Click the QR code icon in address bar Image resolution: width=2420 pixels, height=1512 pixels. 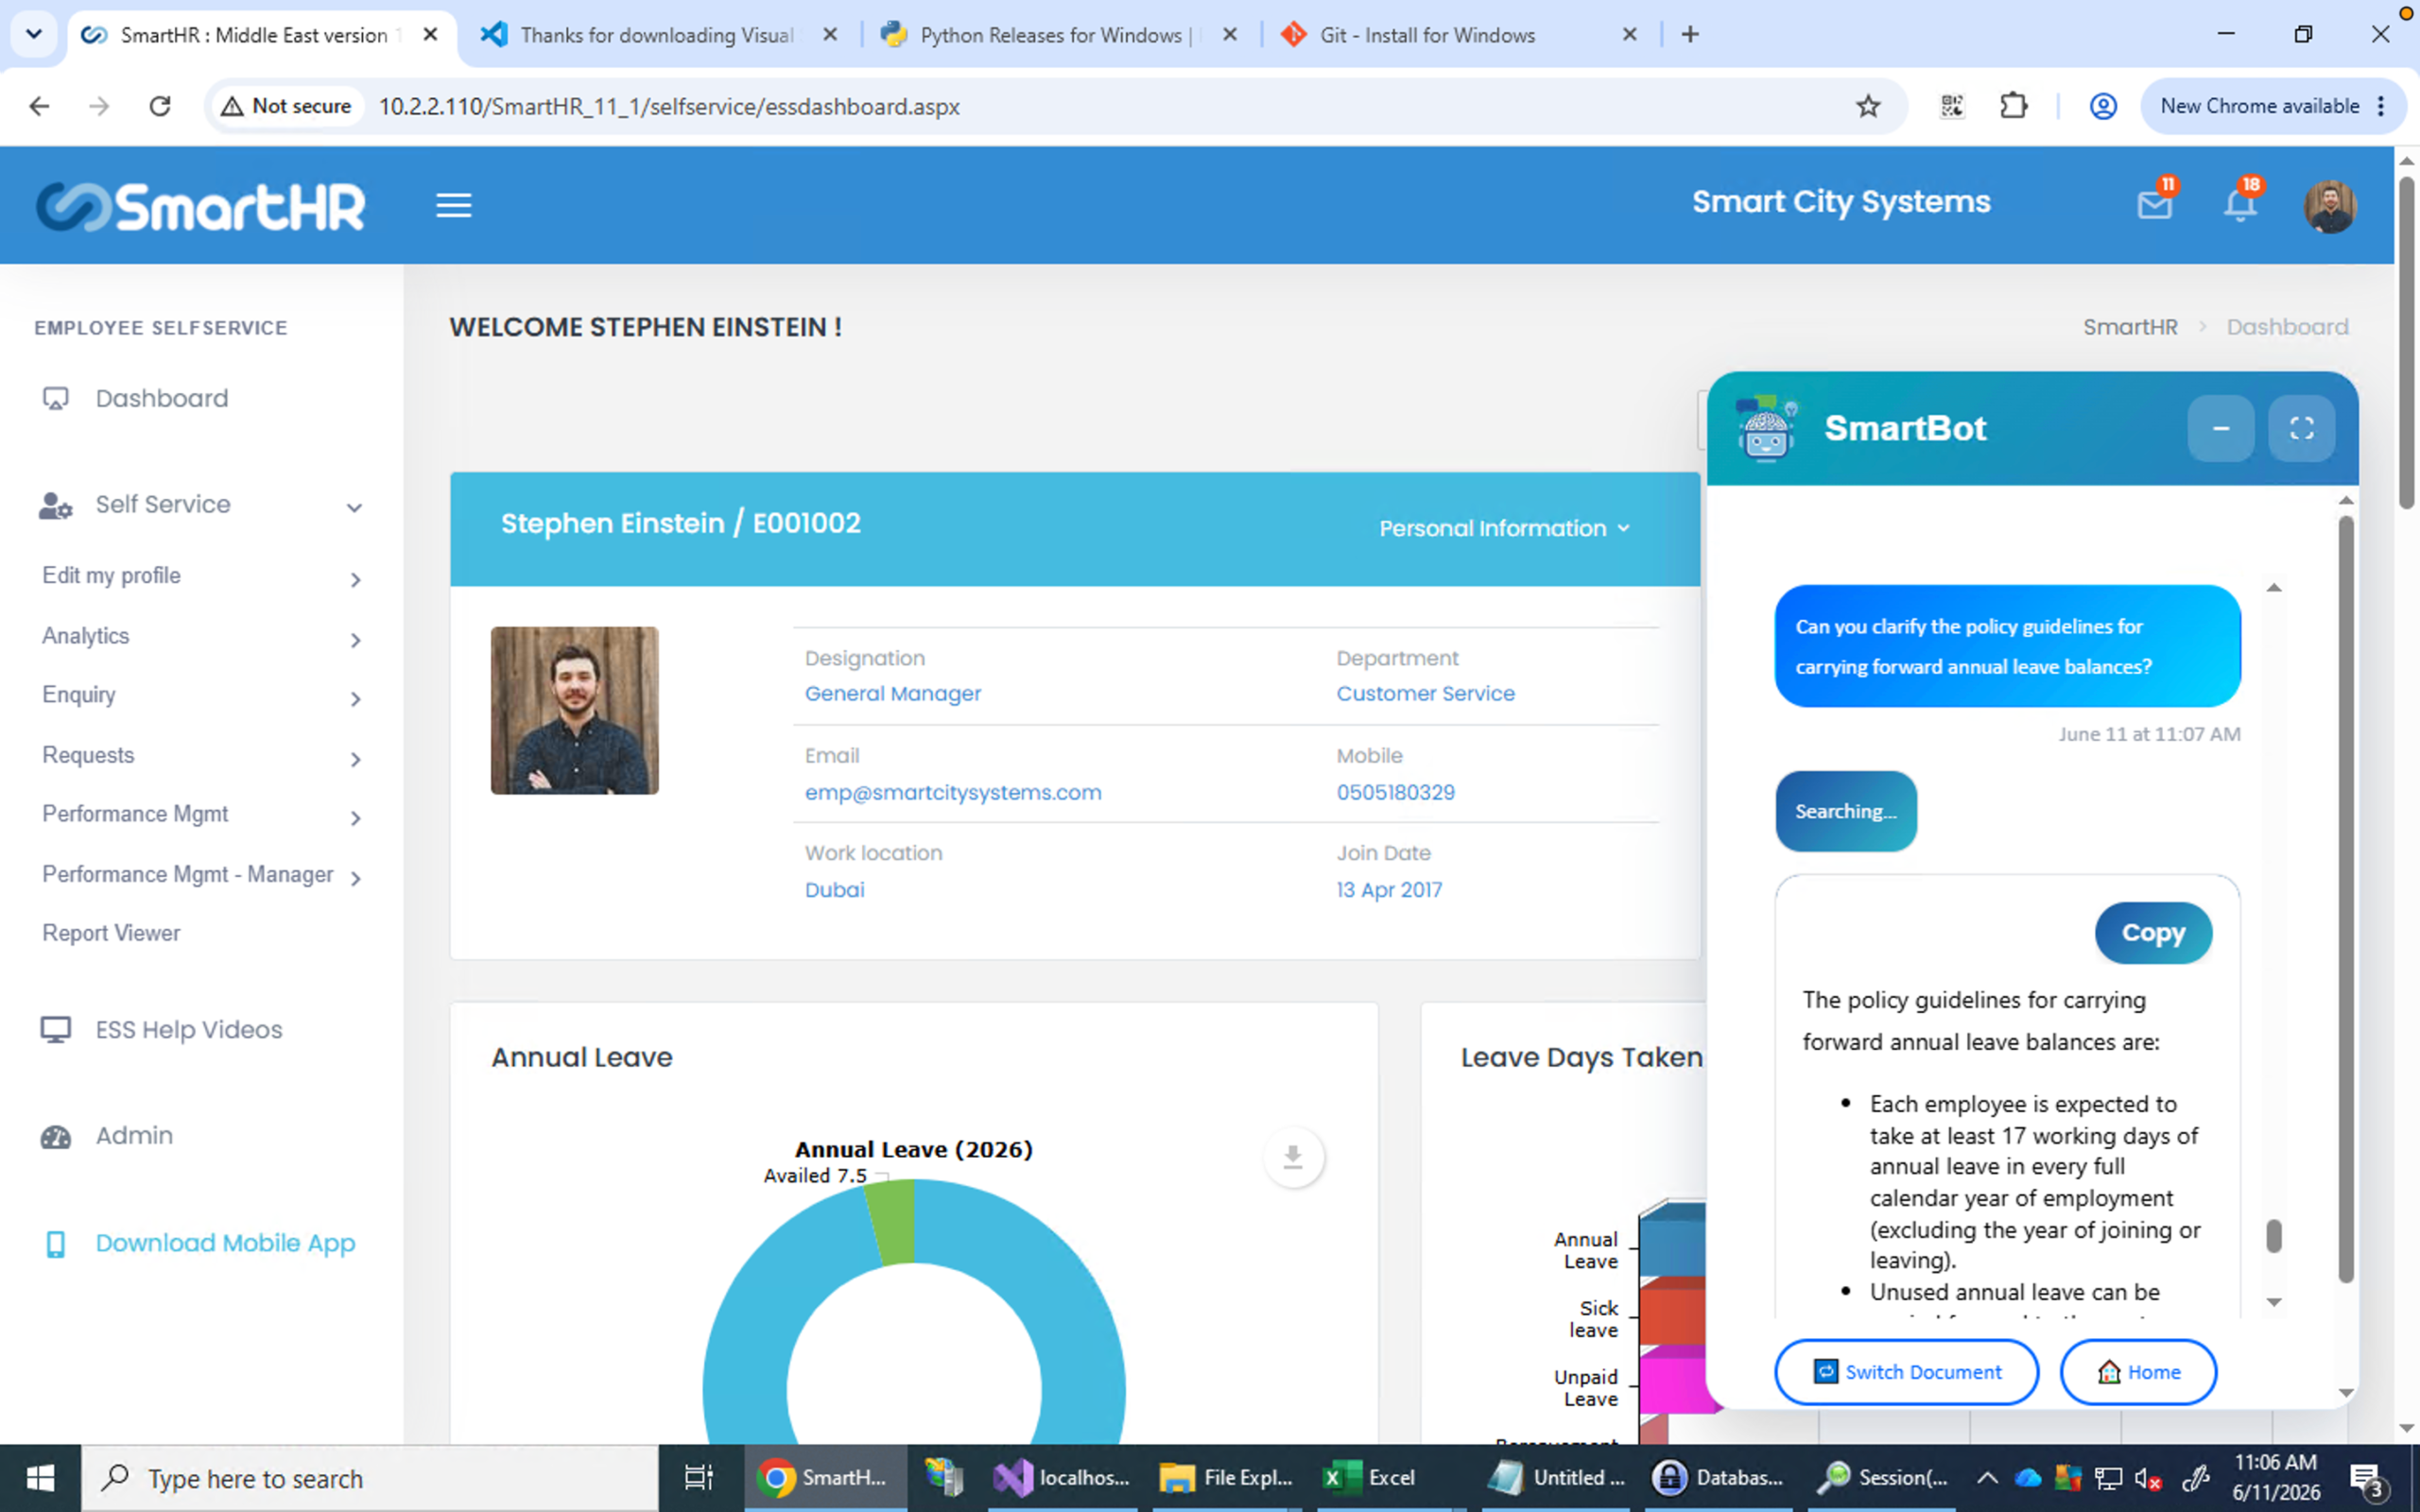coord(1951,106)
